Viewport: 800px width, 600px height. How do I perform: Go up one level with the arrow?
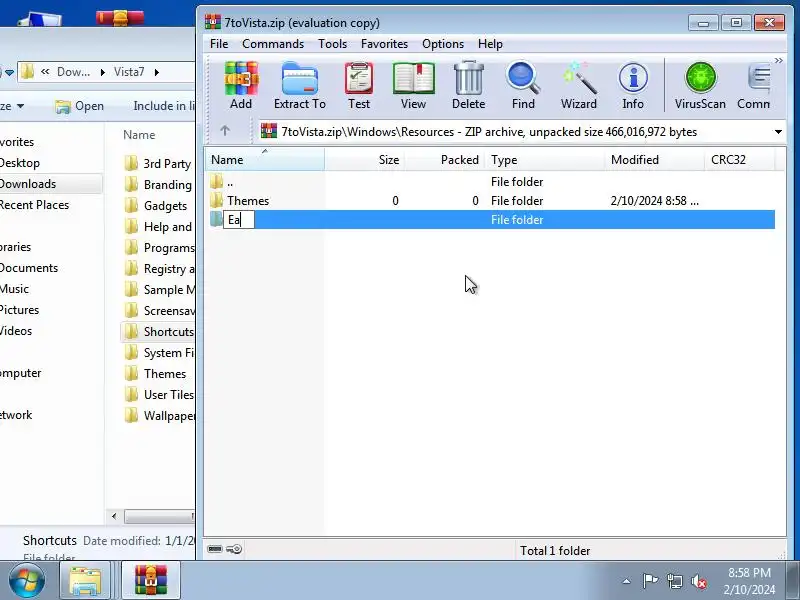click(225, 131)
